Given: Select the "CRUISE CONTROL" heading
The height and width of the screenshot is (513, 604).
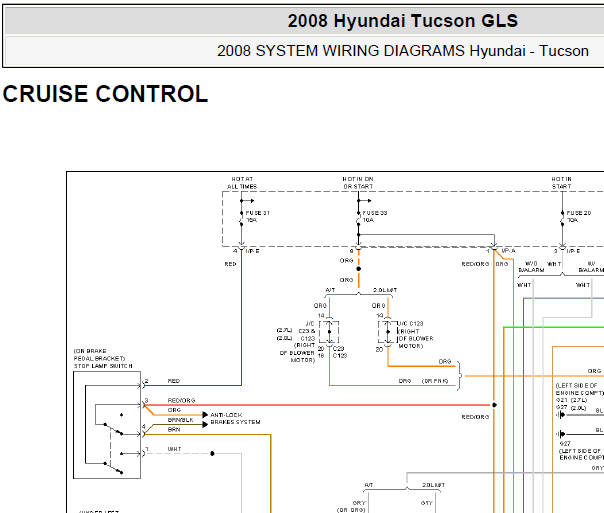Looking at the screenshot, I should coord(105,94).
